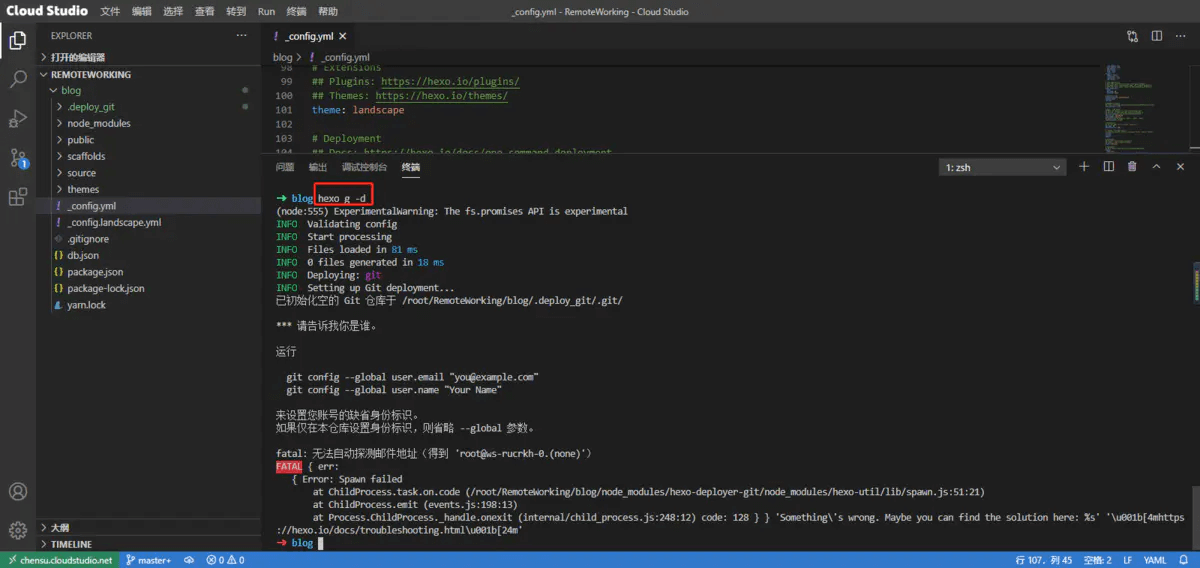The width and height of the screenshot is (1200, 568).
Task: Open the Source Control view
Action: (x=18, y=158)
